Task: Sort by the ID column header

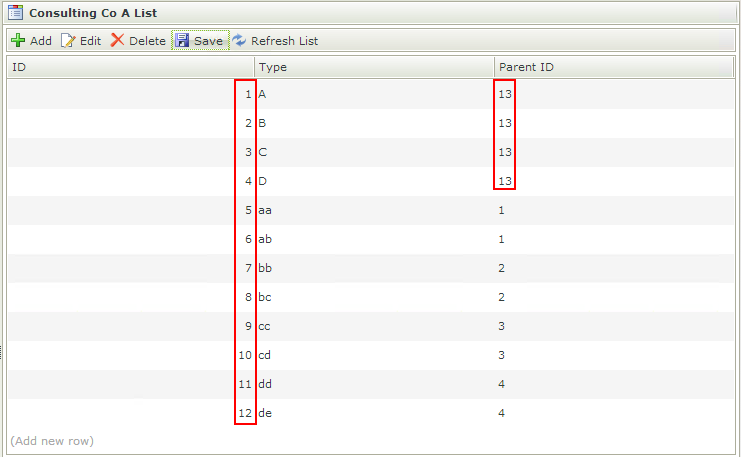Action: tap(131, 67)
